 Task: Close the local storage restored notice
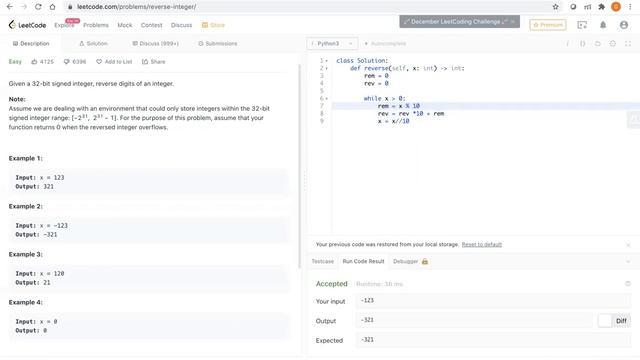click(x=628, y=245)
